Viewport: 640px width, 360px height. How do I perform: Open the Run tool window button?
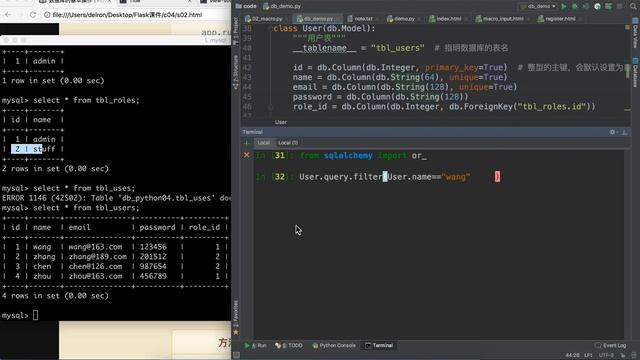255,345
